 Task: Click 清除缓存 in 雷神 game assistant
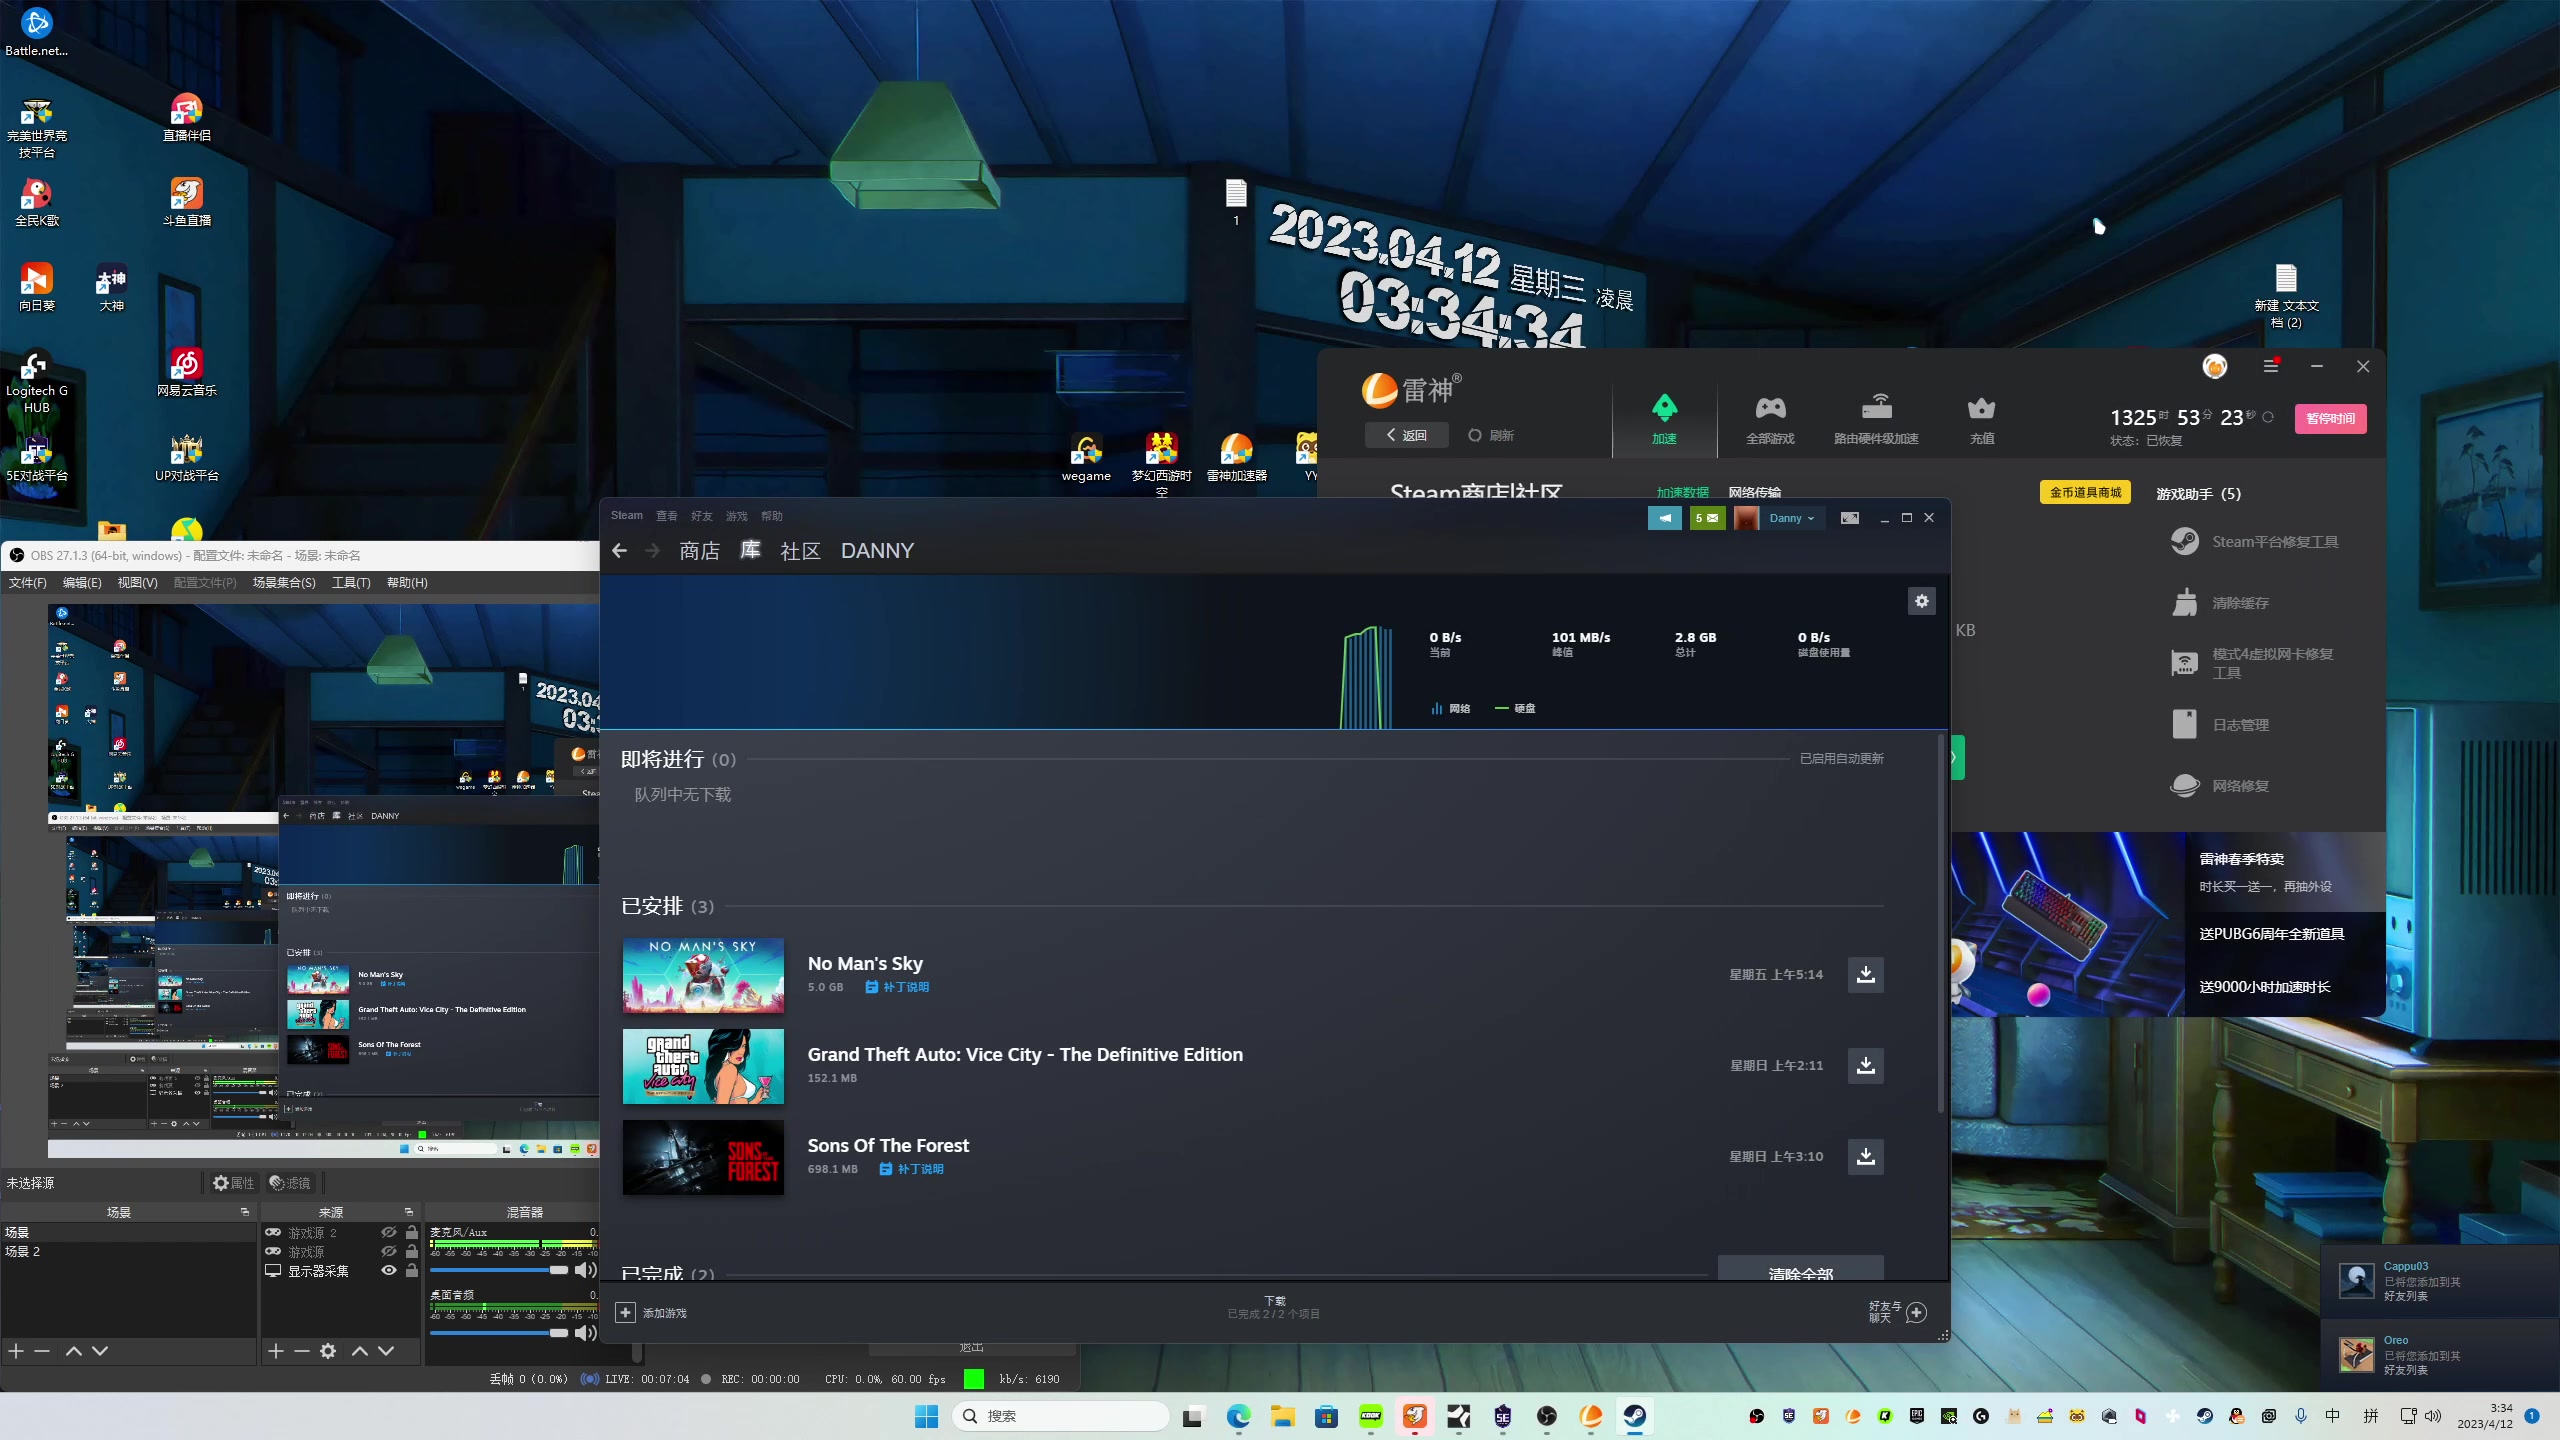tap(2221, 603)
